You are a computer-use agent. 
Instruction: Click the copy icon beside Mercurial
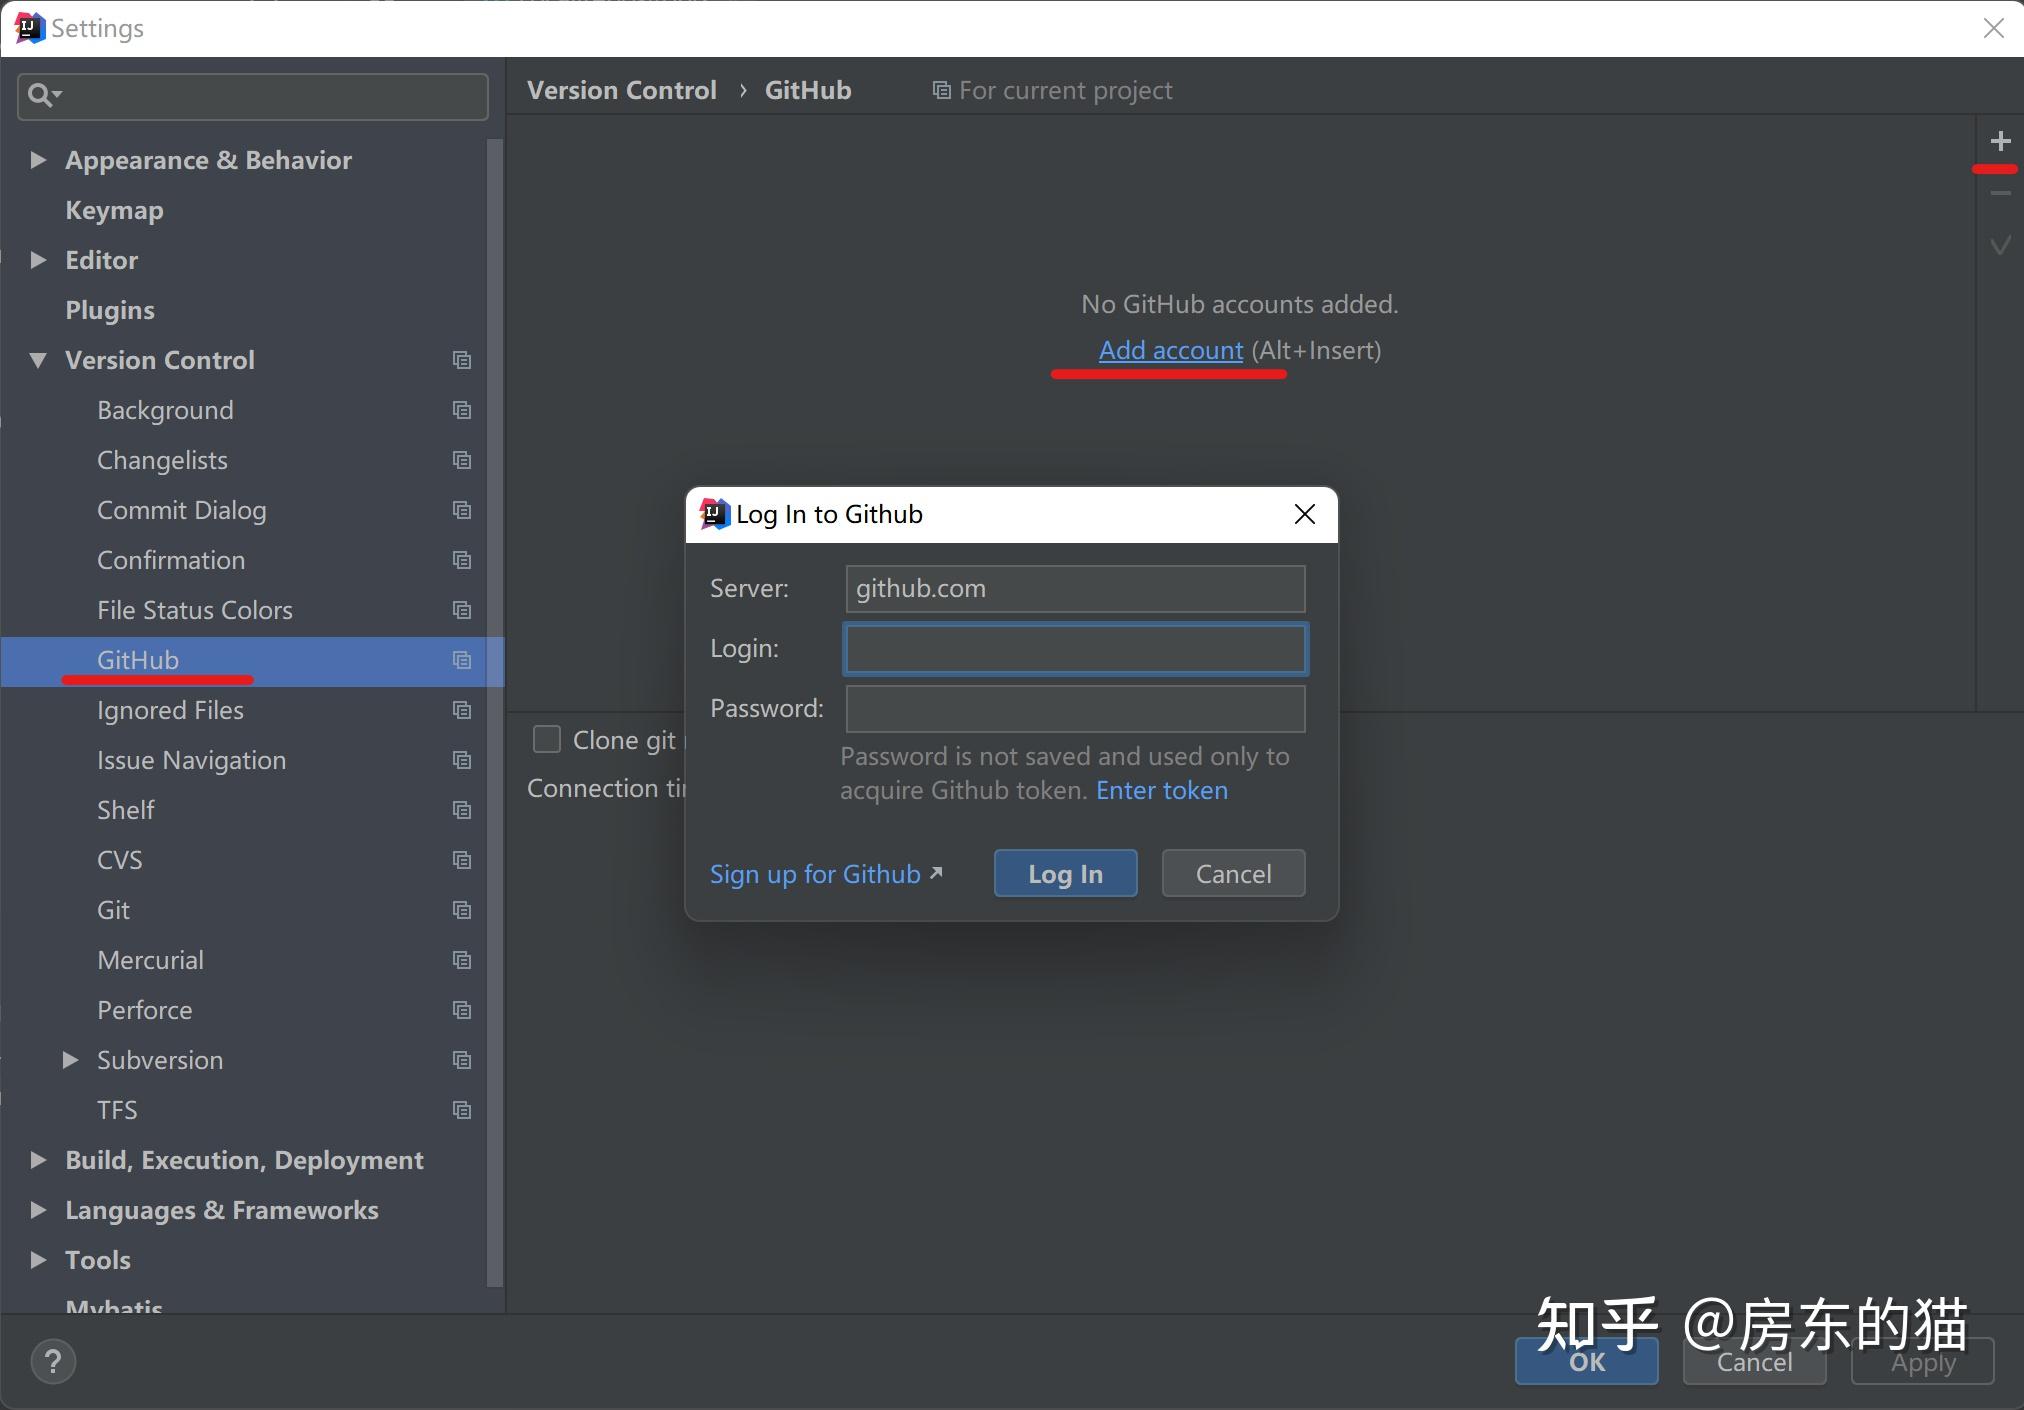[461, 959]
